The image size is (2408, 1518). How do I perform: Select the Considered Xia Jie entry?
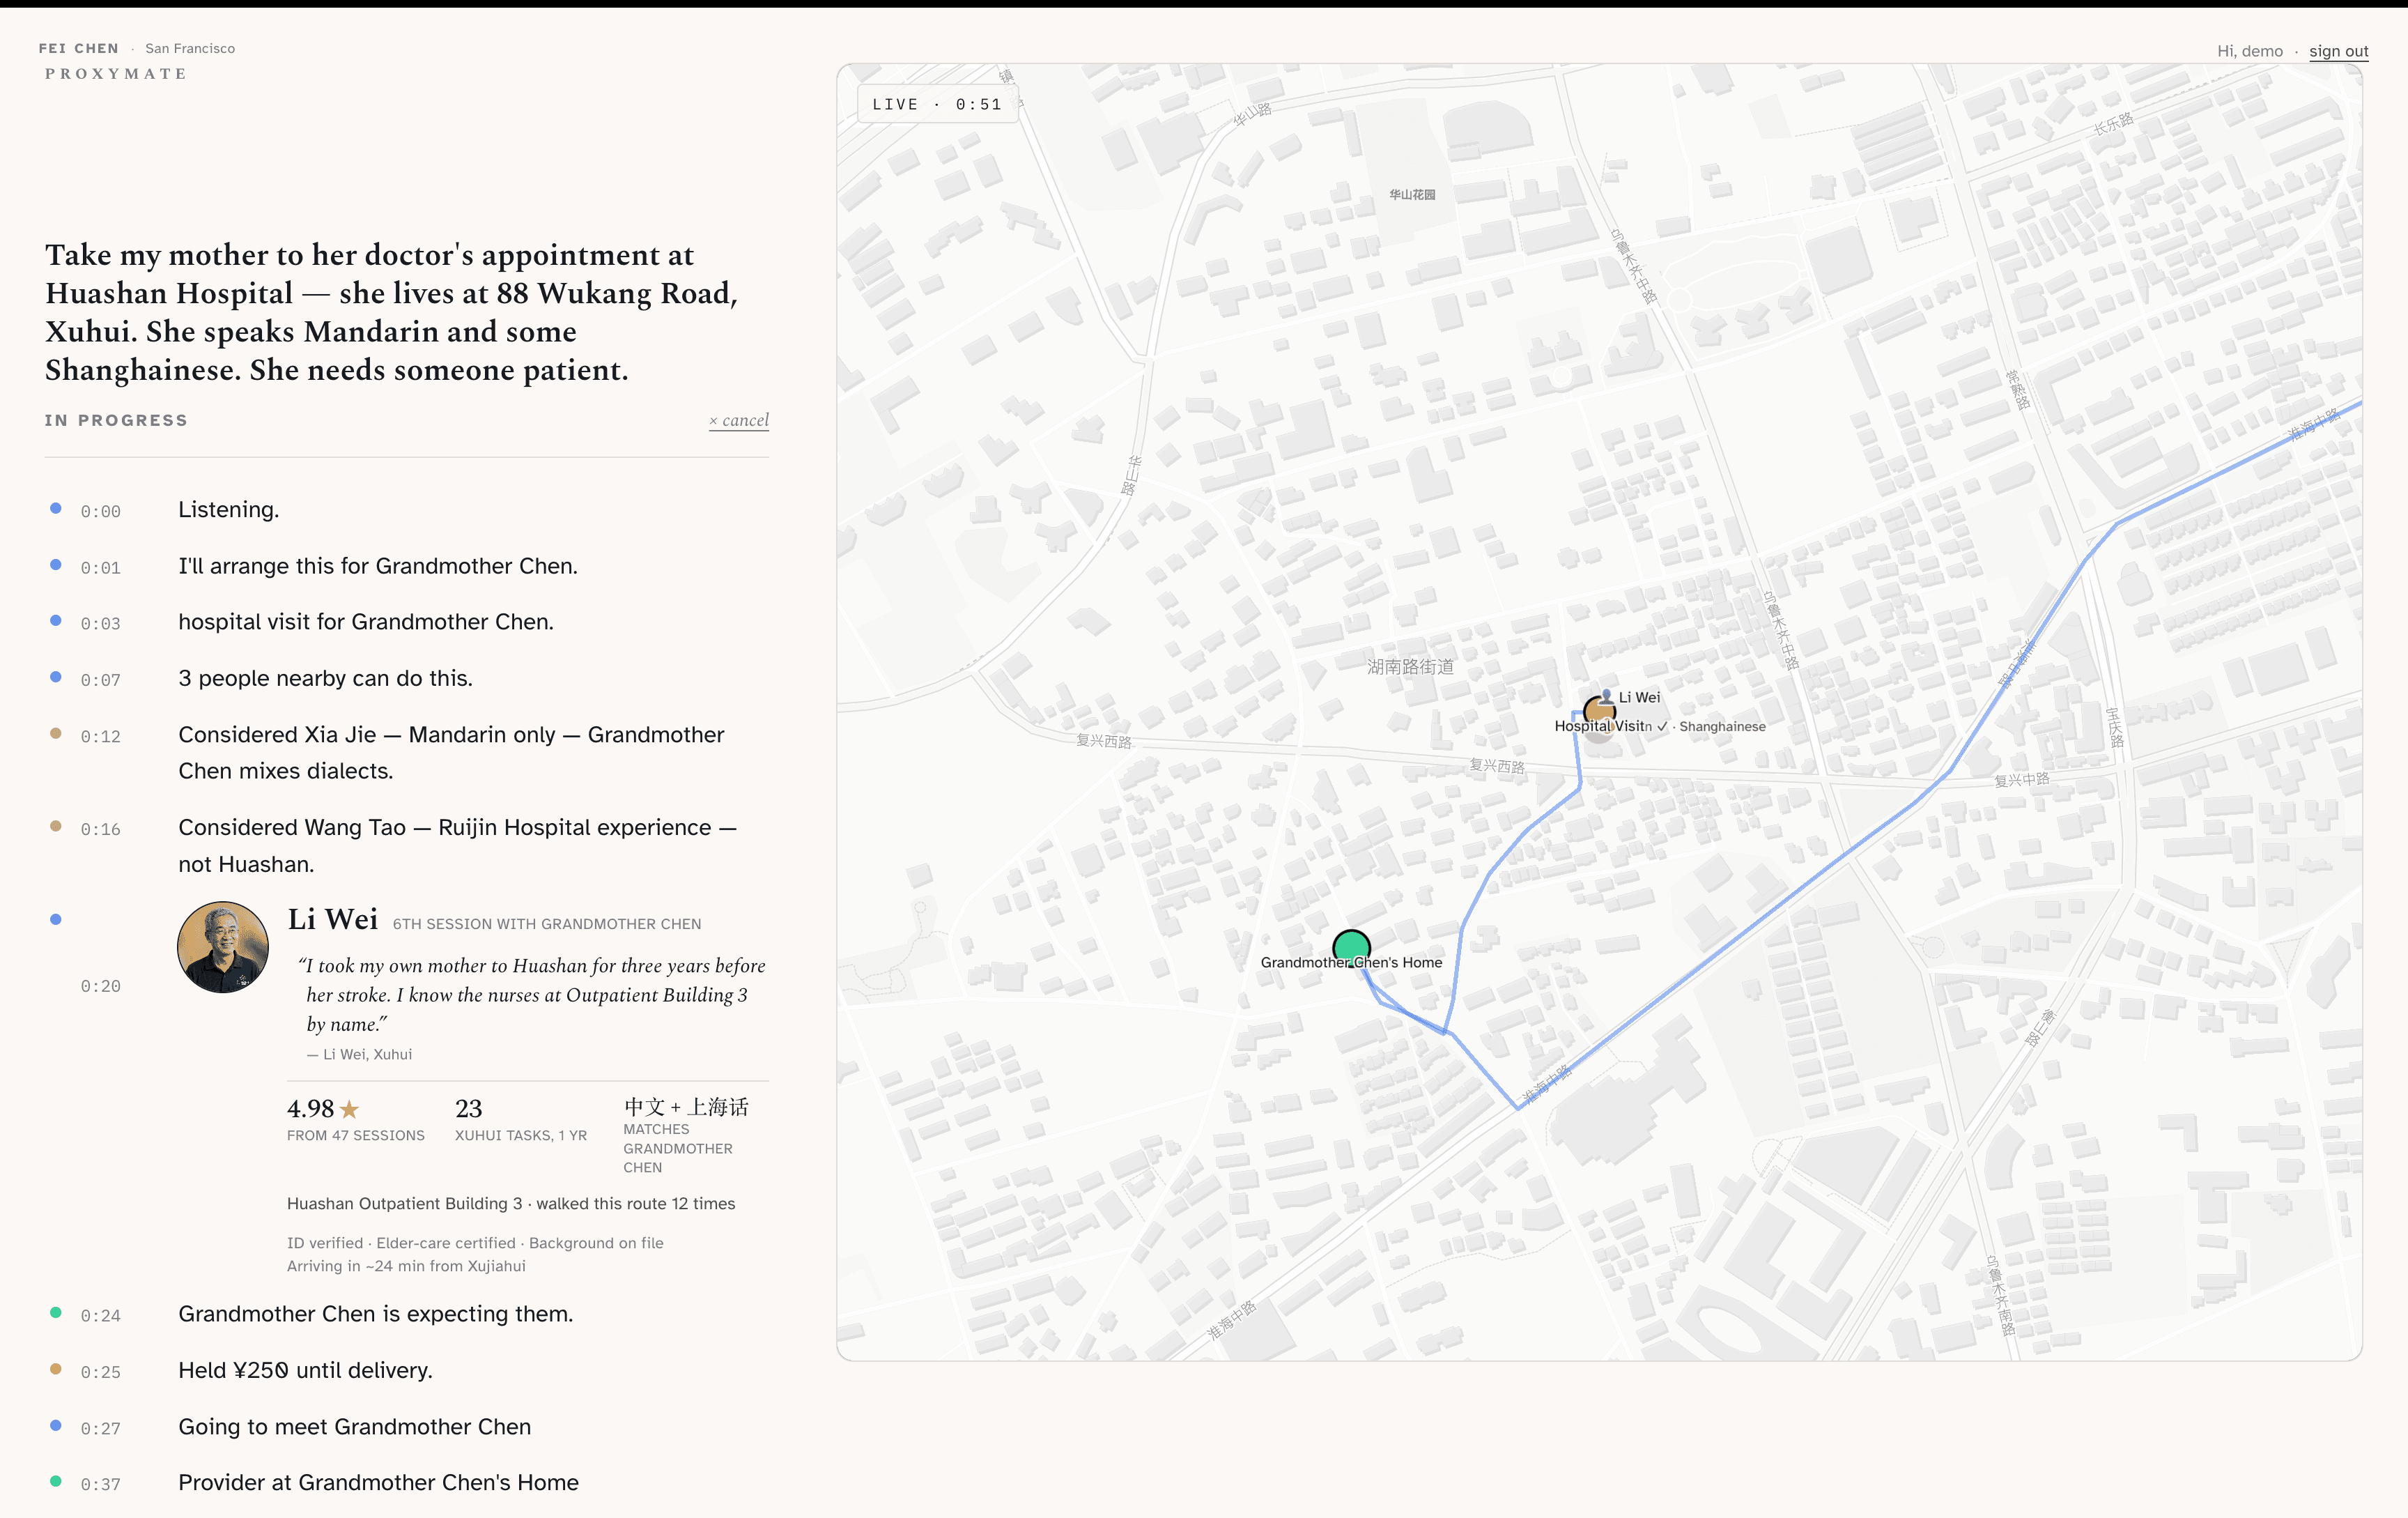click(x=407, y=753)
